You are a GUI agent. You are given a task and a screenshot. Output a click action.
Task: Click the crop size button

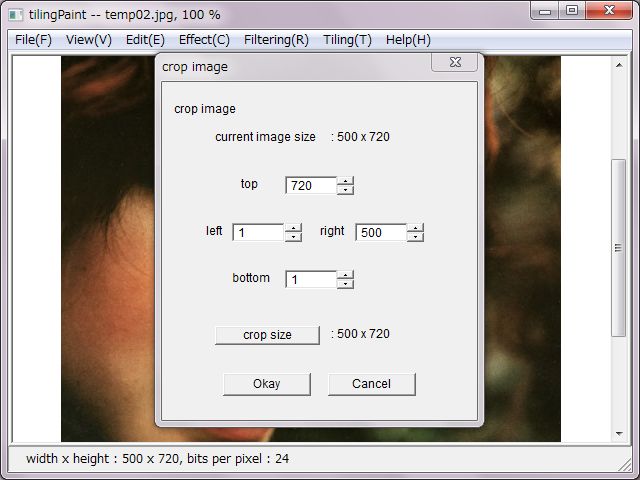(x=267, y=335)
